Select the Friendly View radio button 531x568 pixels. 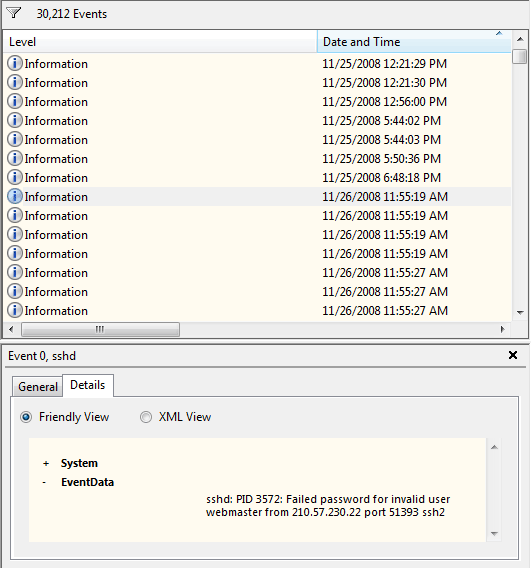pyautogui.click(x=26, y=417)
